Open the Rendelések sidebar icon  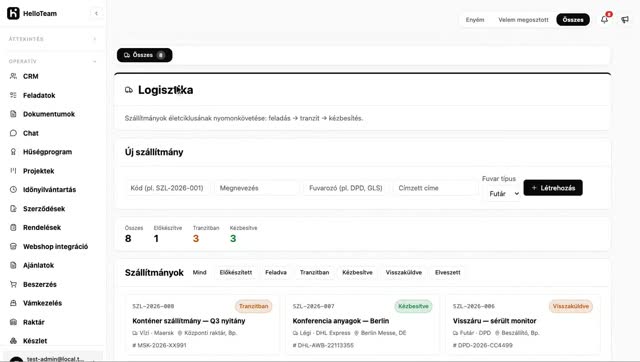13,227
